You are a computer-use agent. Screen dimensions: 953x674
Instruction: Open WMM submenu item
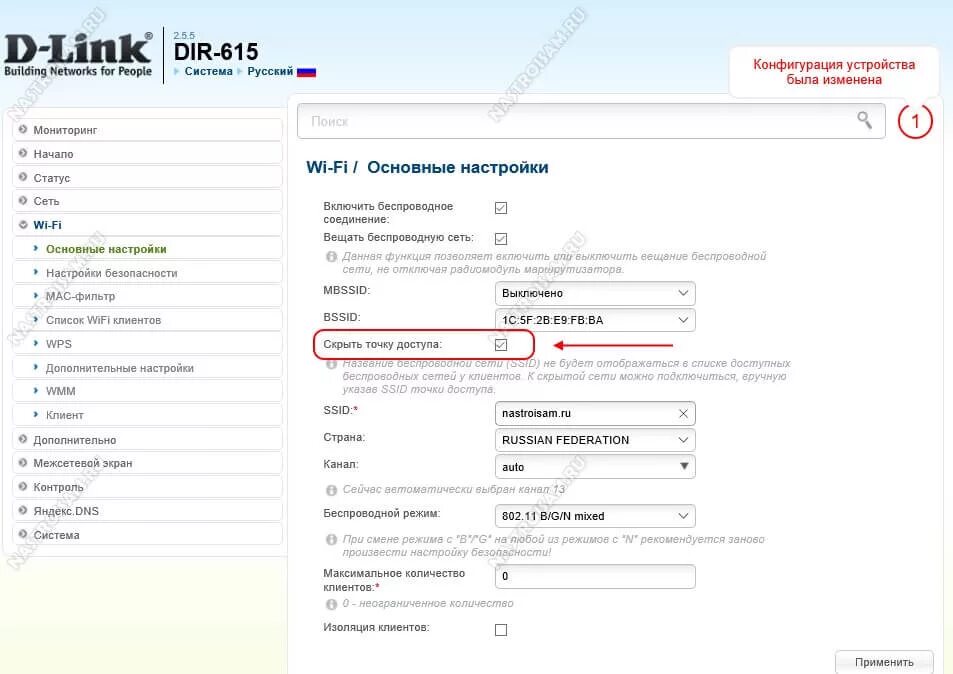[147, 391]
